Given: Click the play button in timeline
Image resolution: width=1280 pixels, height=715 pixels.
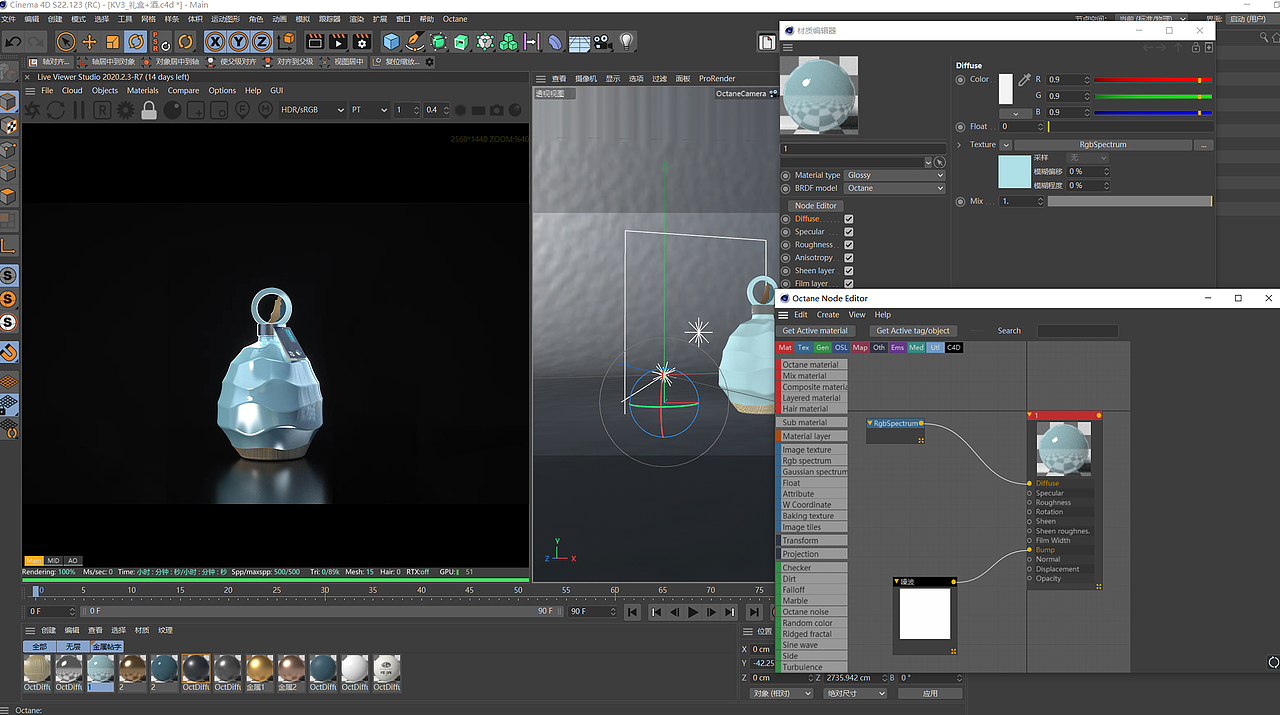Looking at the screenshot, I should point(693,612).
